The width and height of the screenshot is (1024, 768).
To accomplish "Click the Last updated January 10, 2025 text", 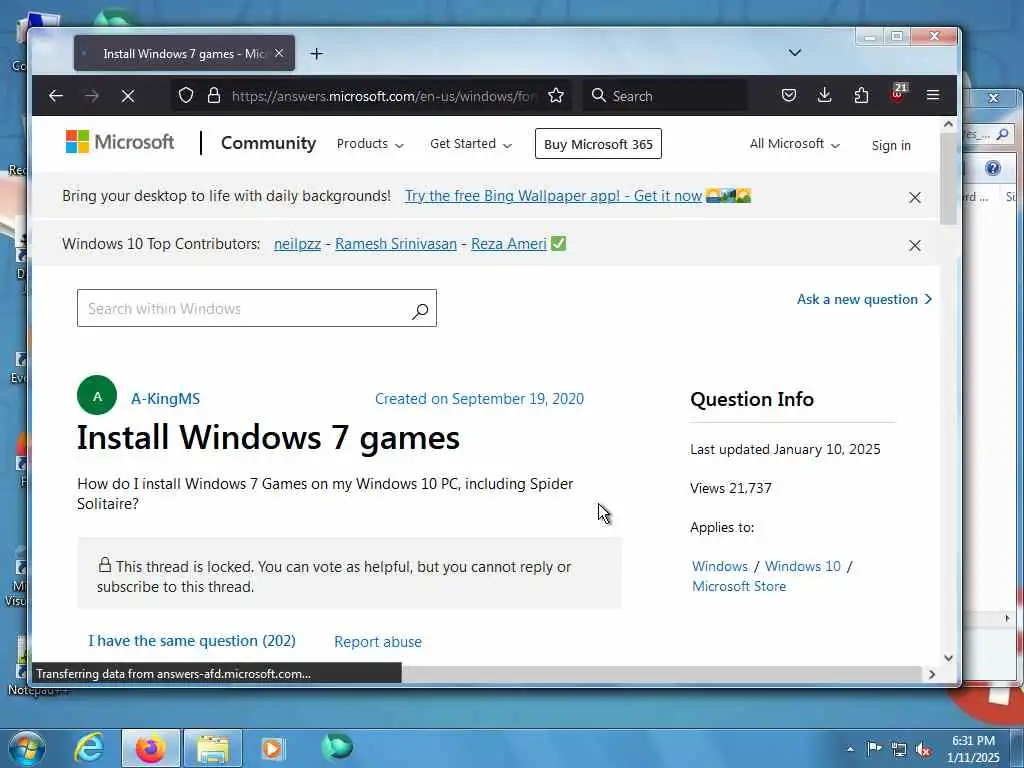I will [785, 449].
